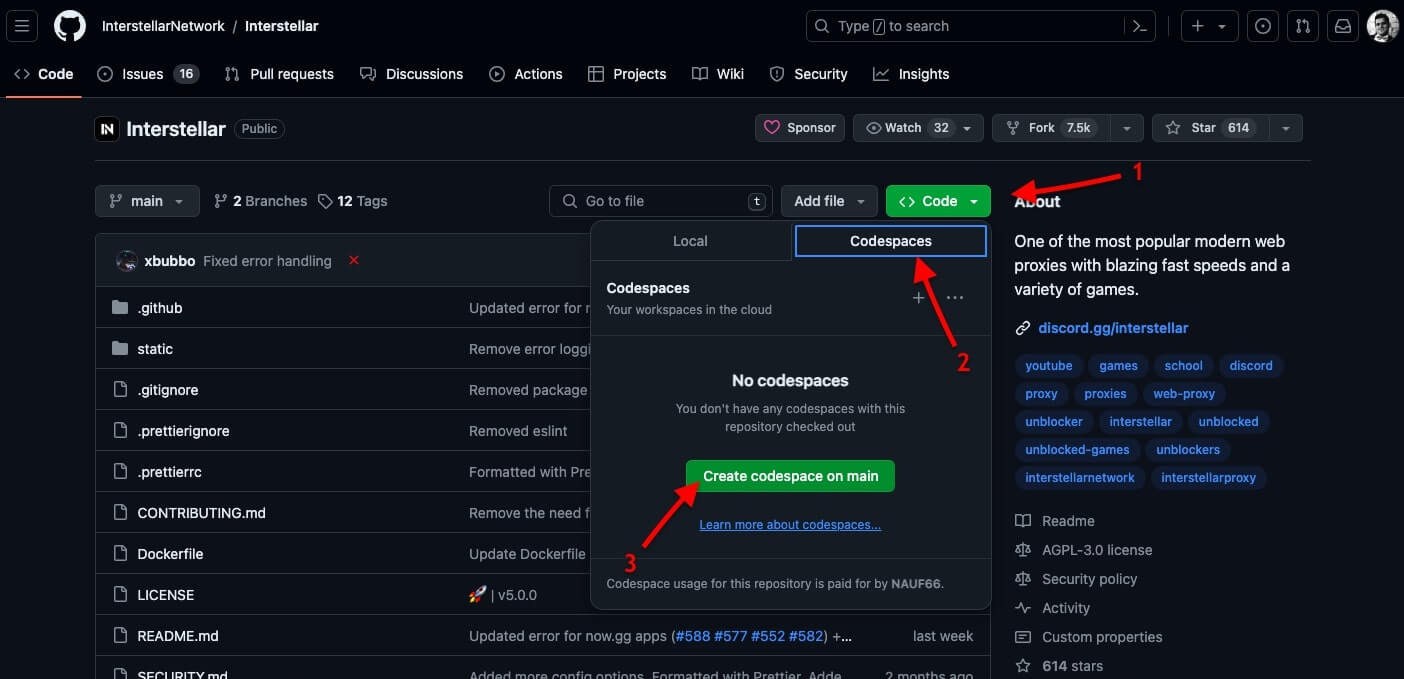Open the README.md file
Viewport: 1404px width, 679px height.
tap(178, 636)
